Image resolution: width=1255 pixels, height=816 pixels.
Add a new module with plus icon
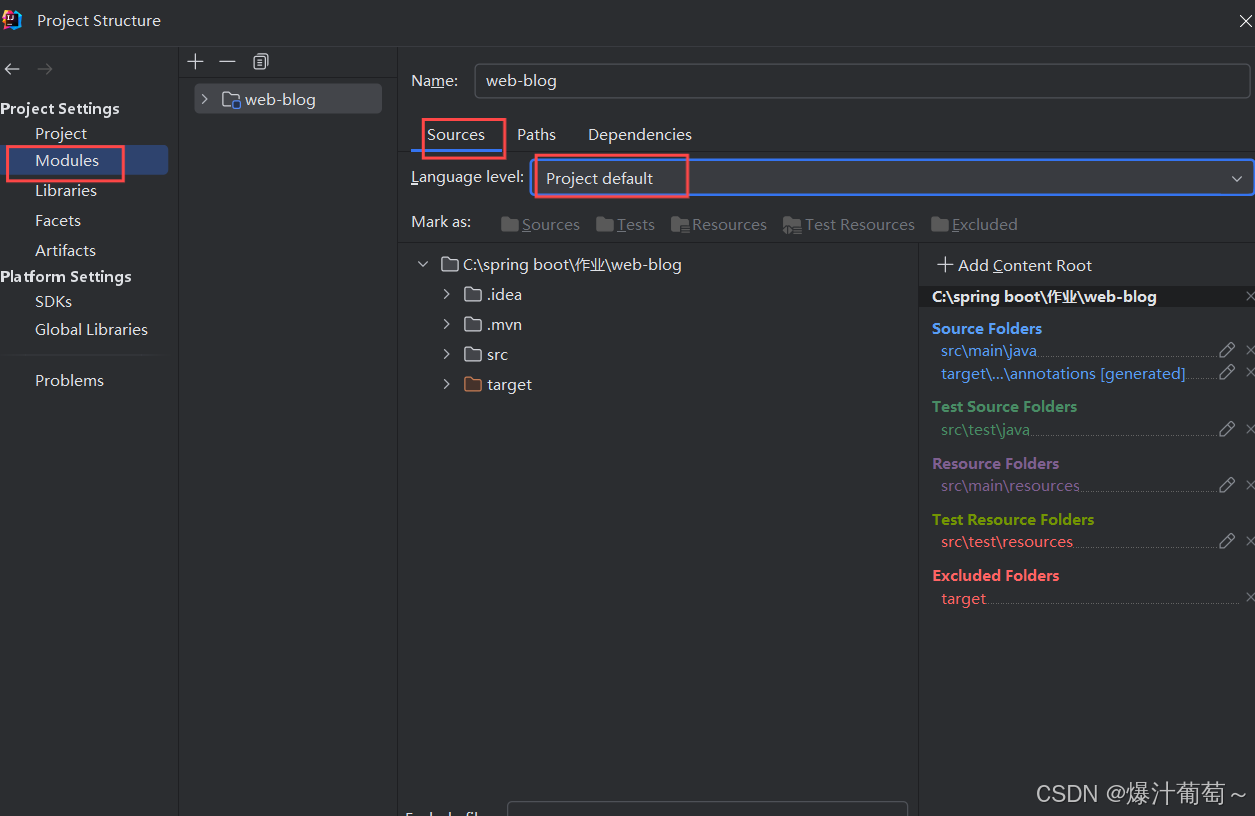click(x=195, y=62)
